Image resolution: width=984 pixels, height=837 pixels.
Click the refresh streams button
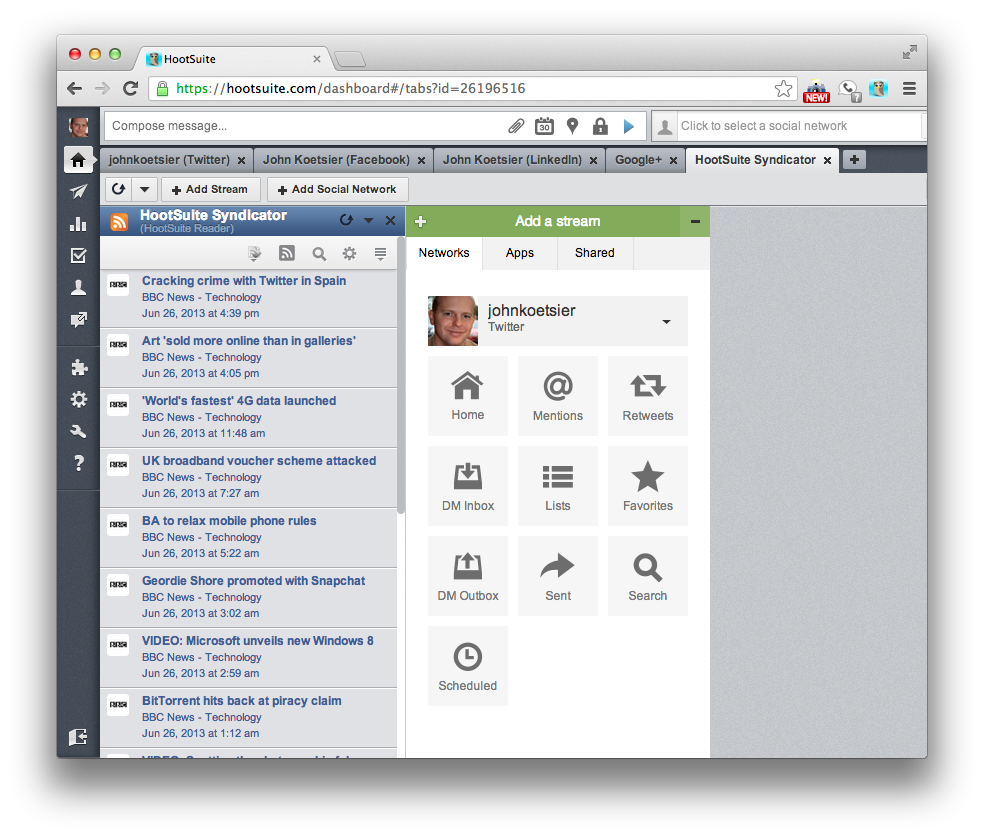coord(119,189)
